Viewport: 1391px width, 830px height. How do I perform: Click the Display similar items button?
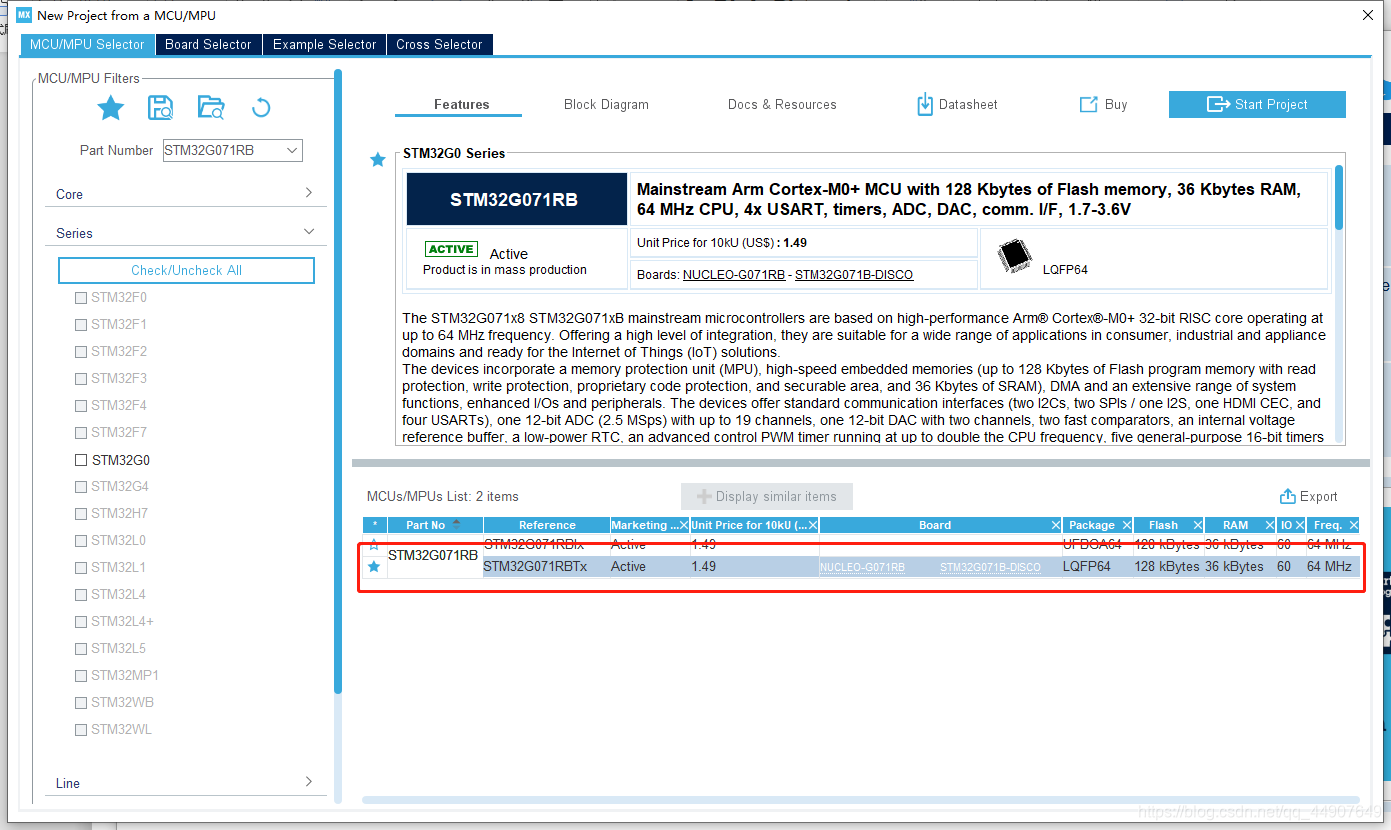tap(766, 496)
